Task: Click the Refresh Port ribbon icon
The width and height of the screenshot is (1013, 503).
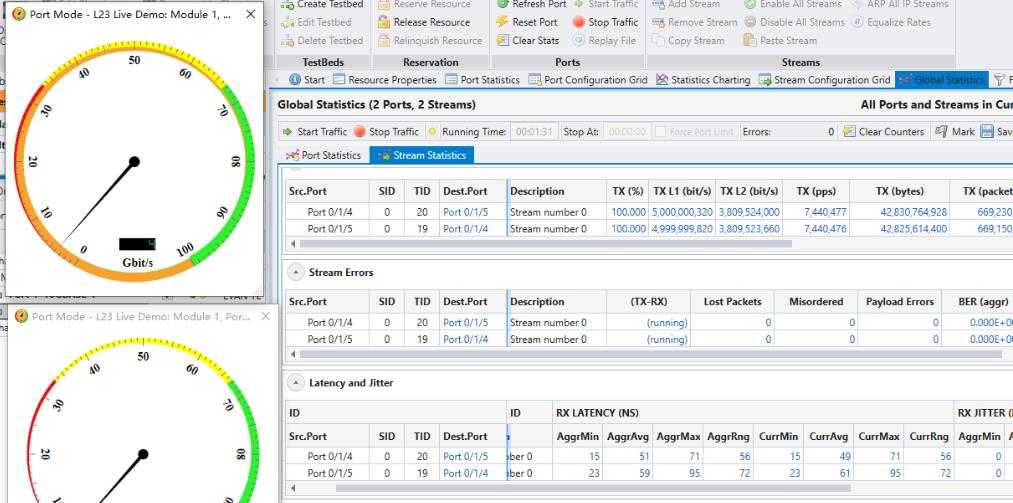Action: coord(503,4)
